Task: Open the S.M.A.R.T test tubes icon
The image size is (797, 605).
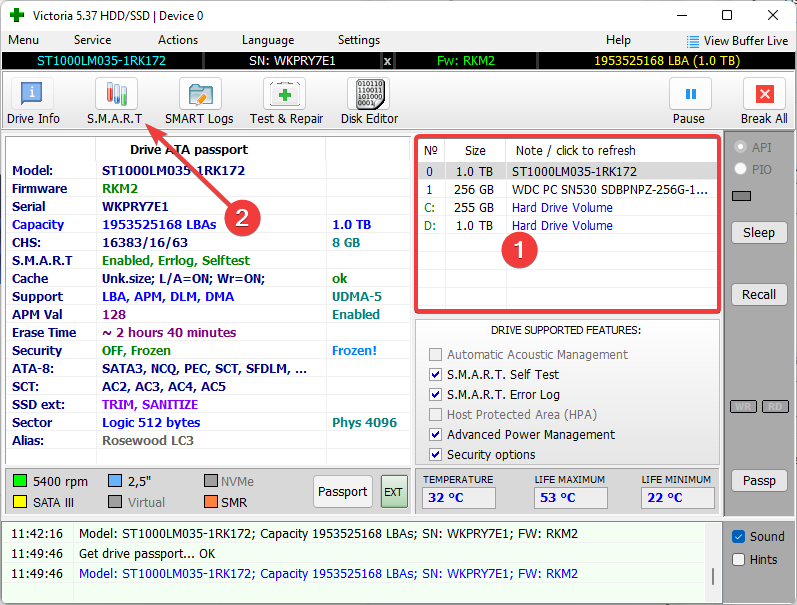Action: pyautogui.click(x=116, y=94)
